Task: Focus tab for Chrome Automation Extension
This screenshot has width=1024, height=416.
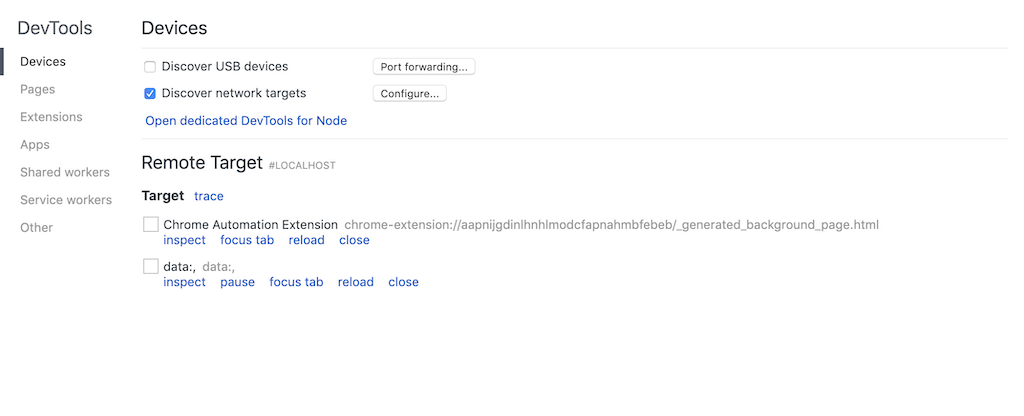Action: pyautogui.click(x=247, y=240)
